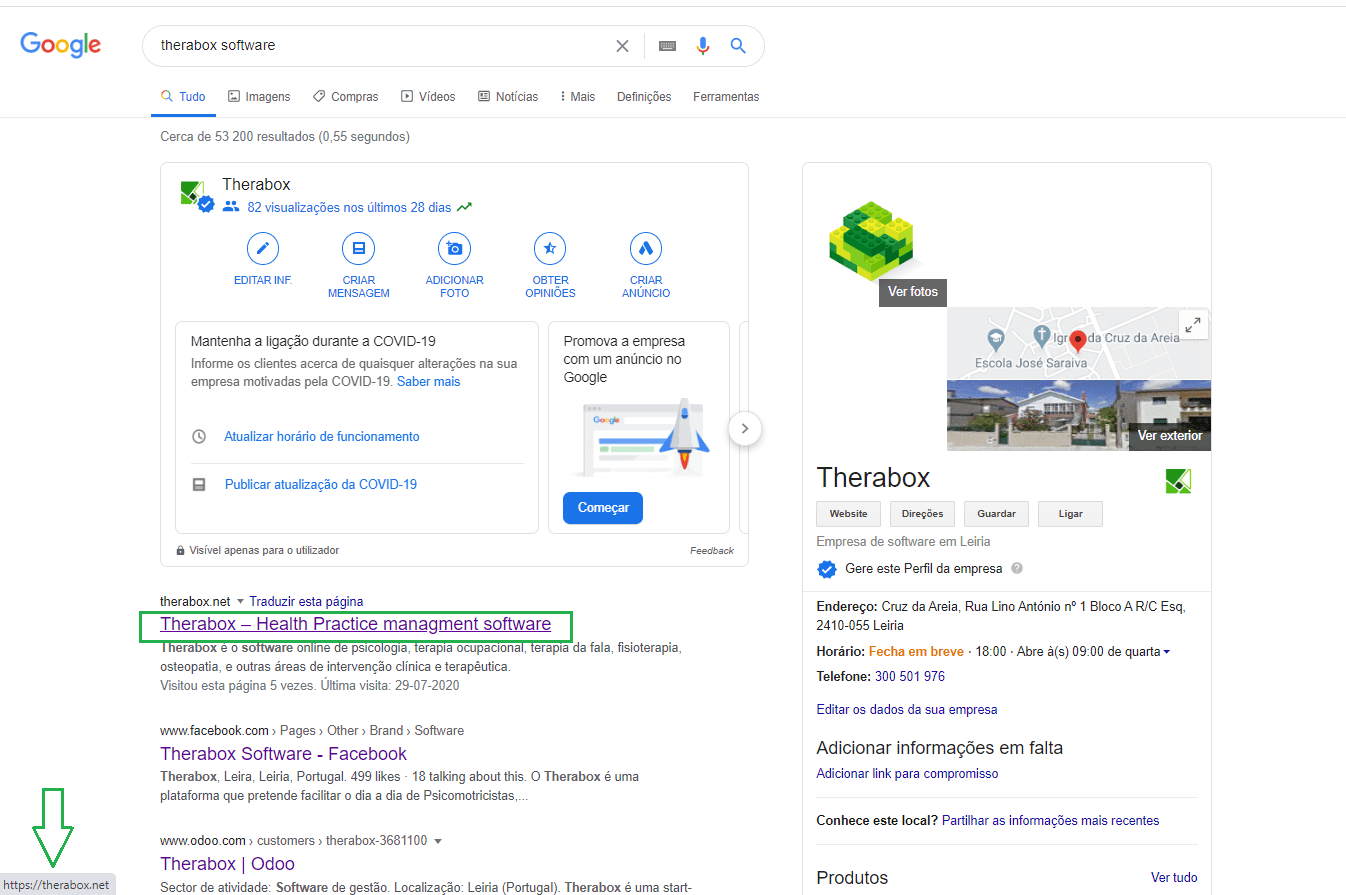The width and height of the screenshot is (1346, 895).
Task: Click the Adicionar Foto camera icon
Action: 454,248
